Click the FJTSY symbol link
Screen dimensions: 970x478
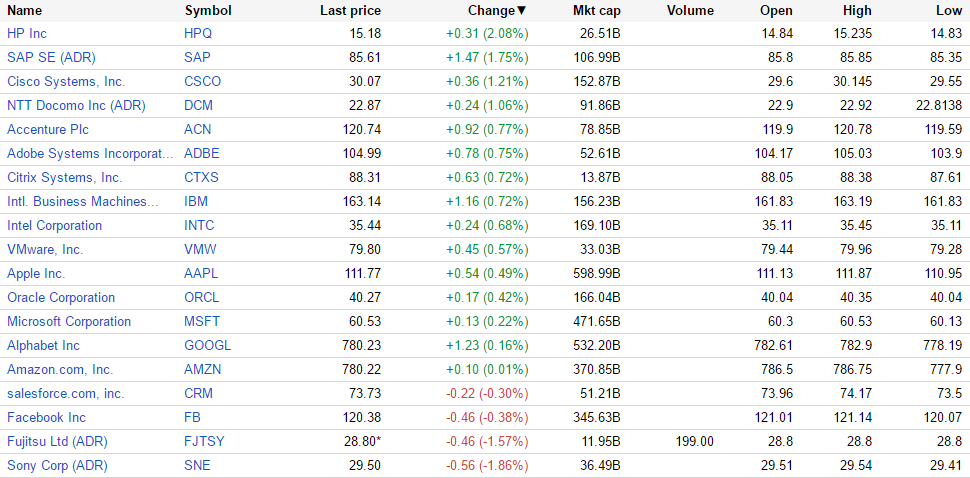coord(204,441)
